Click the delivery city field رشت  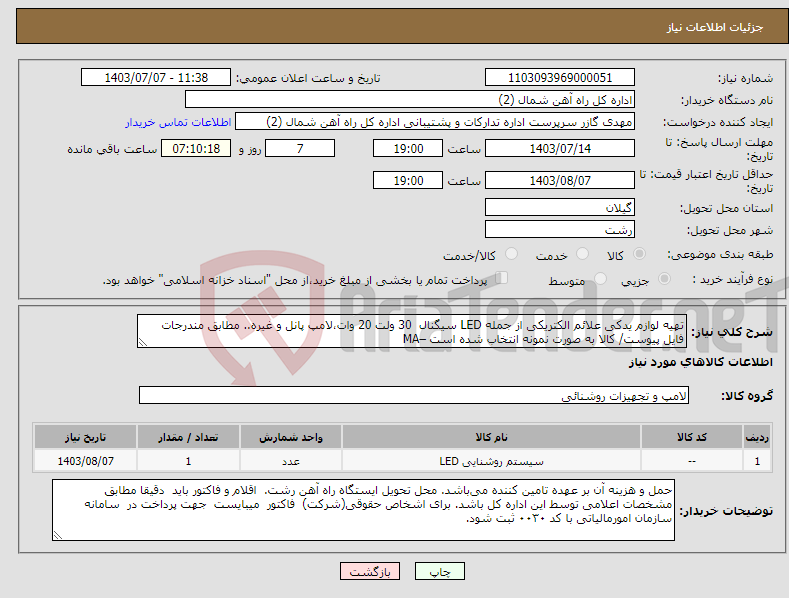[560, 230]
